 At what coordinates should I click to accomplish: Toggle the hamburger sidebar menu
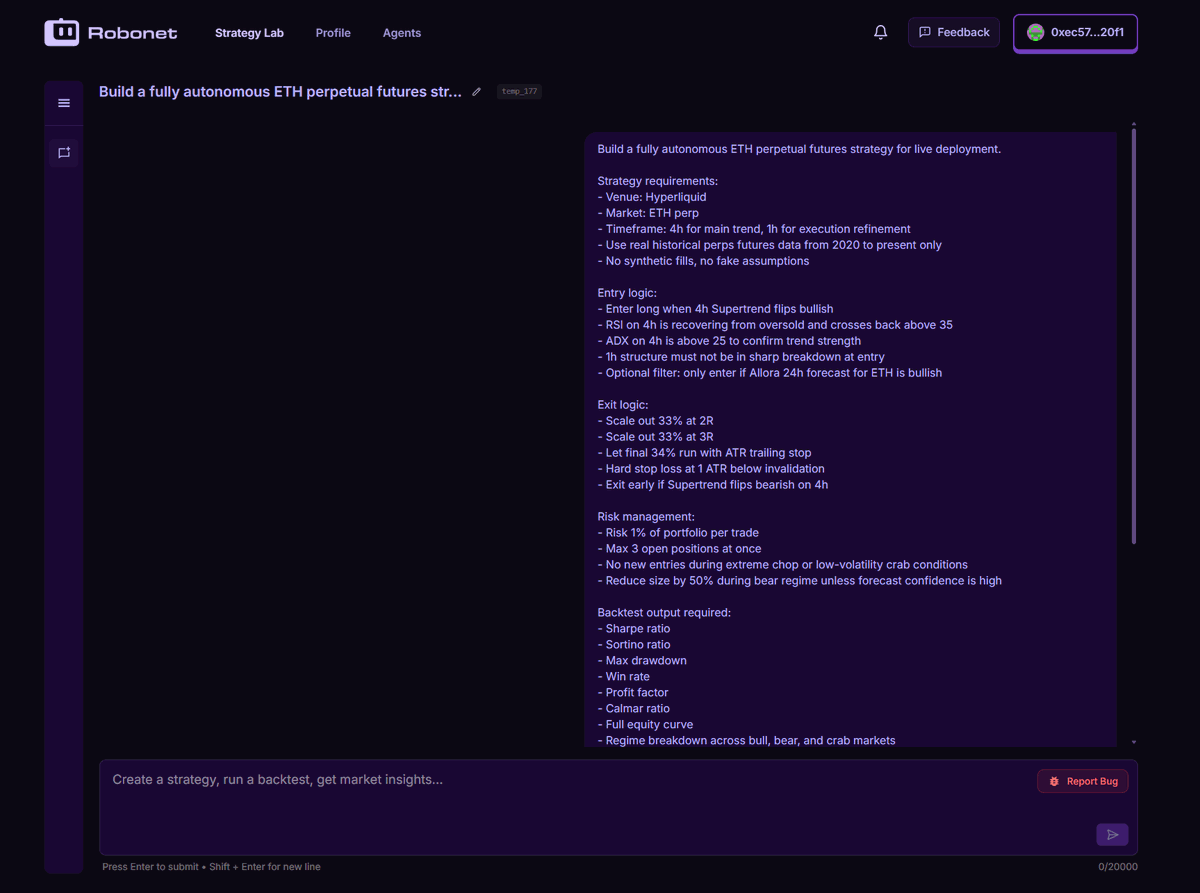tap(64, 103)
